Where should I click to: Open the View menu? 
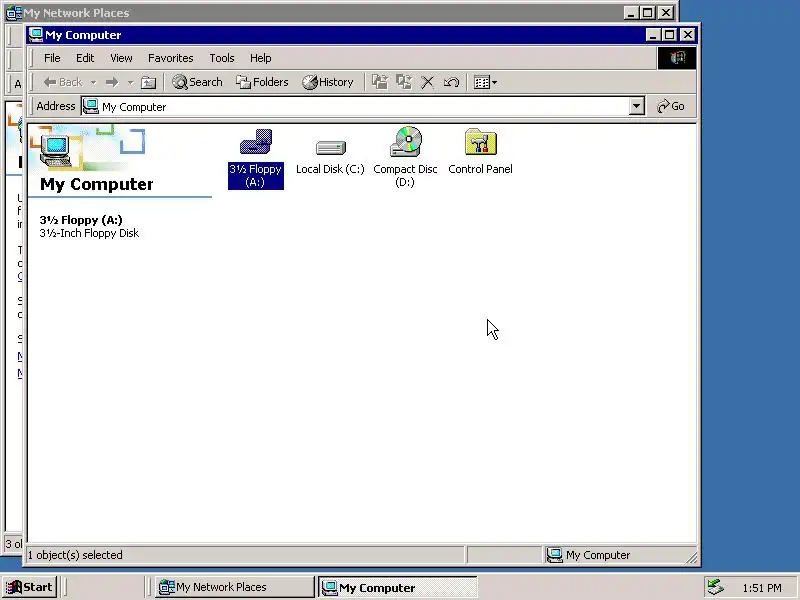pos(121,58)
